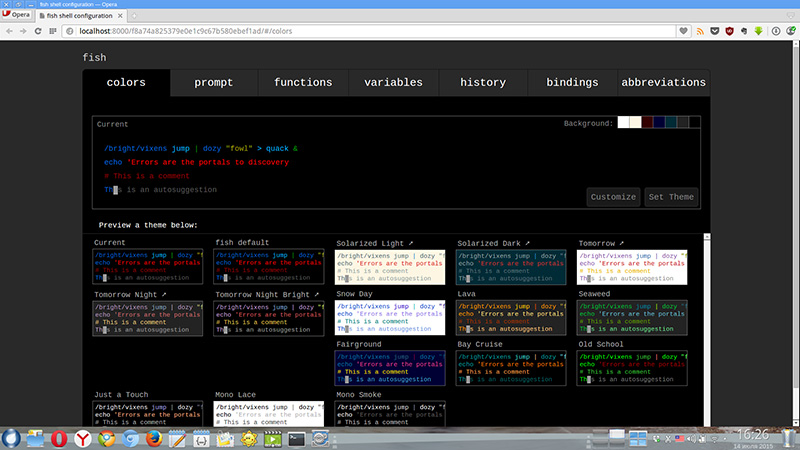Open the functions tab

click(x=303, y=83)
